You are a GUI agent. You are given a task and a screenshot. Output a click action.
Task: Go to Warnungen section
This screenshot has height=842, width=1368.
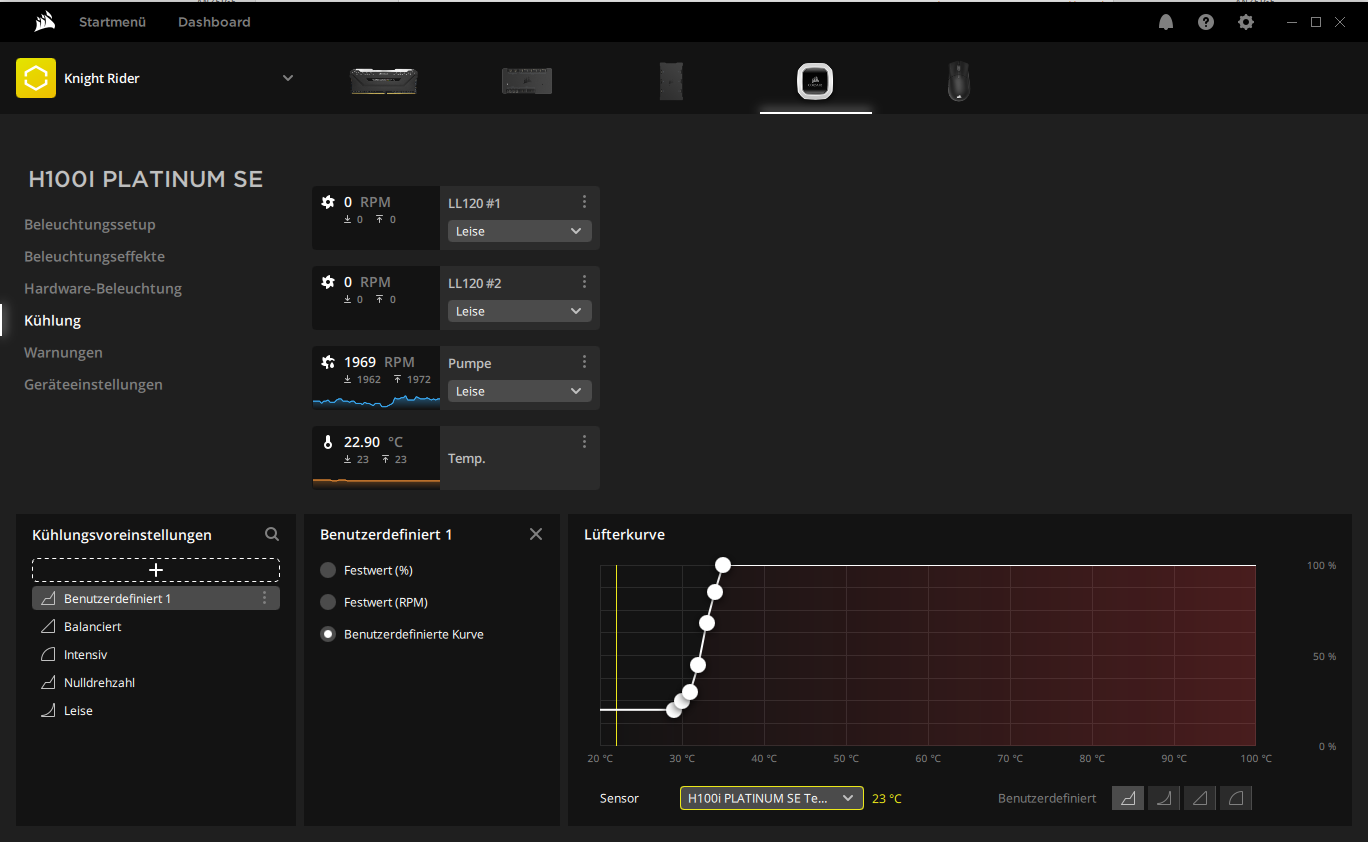pyautogui.click(x=63, y=353)
